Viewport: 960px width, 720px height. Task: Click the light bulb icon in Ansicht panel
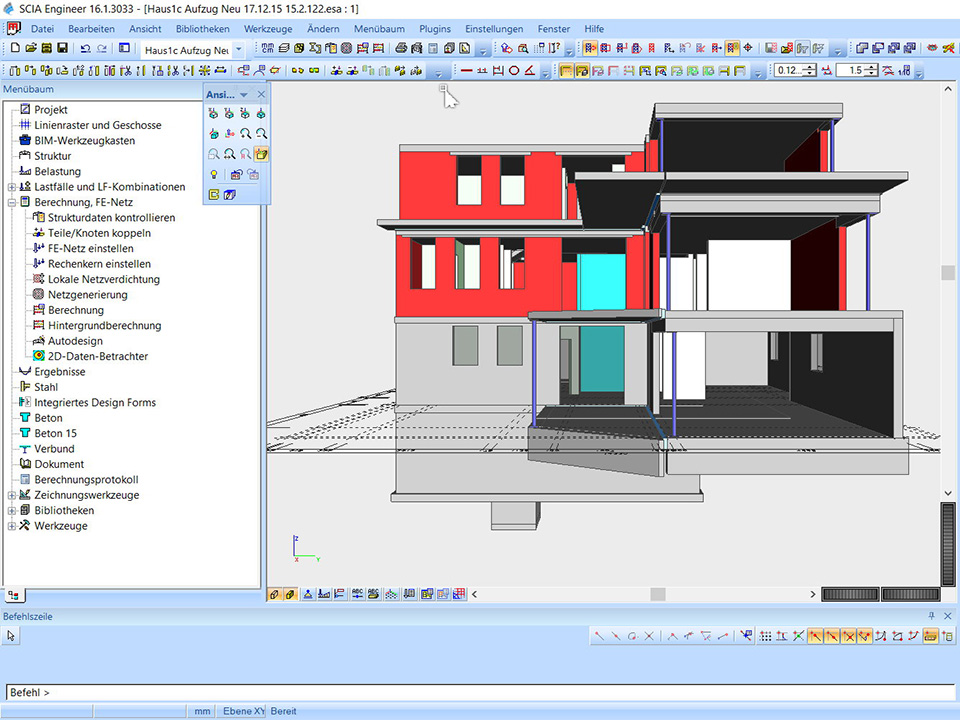click(214, 175)
